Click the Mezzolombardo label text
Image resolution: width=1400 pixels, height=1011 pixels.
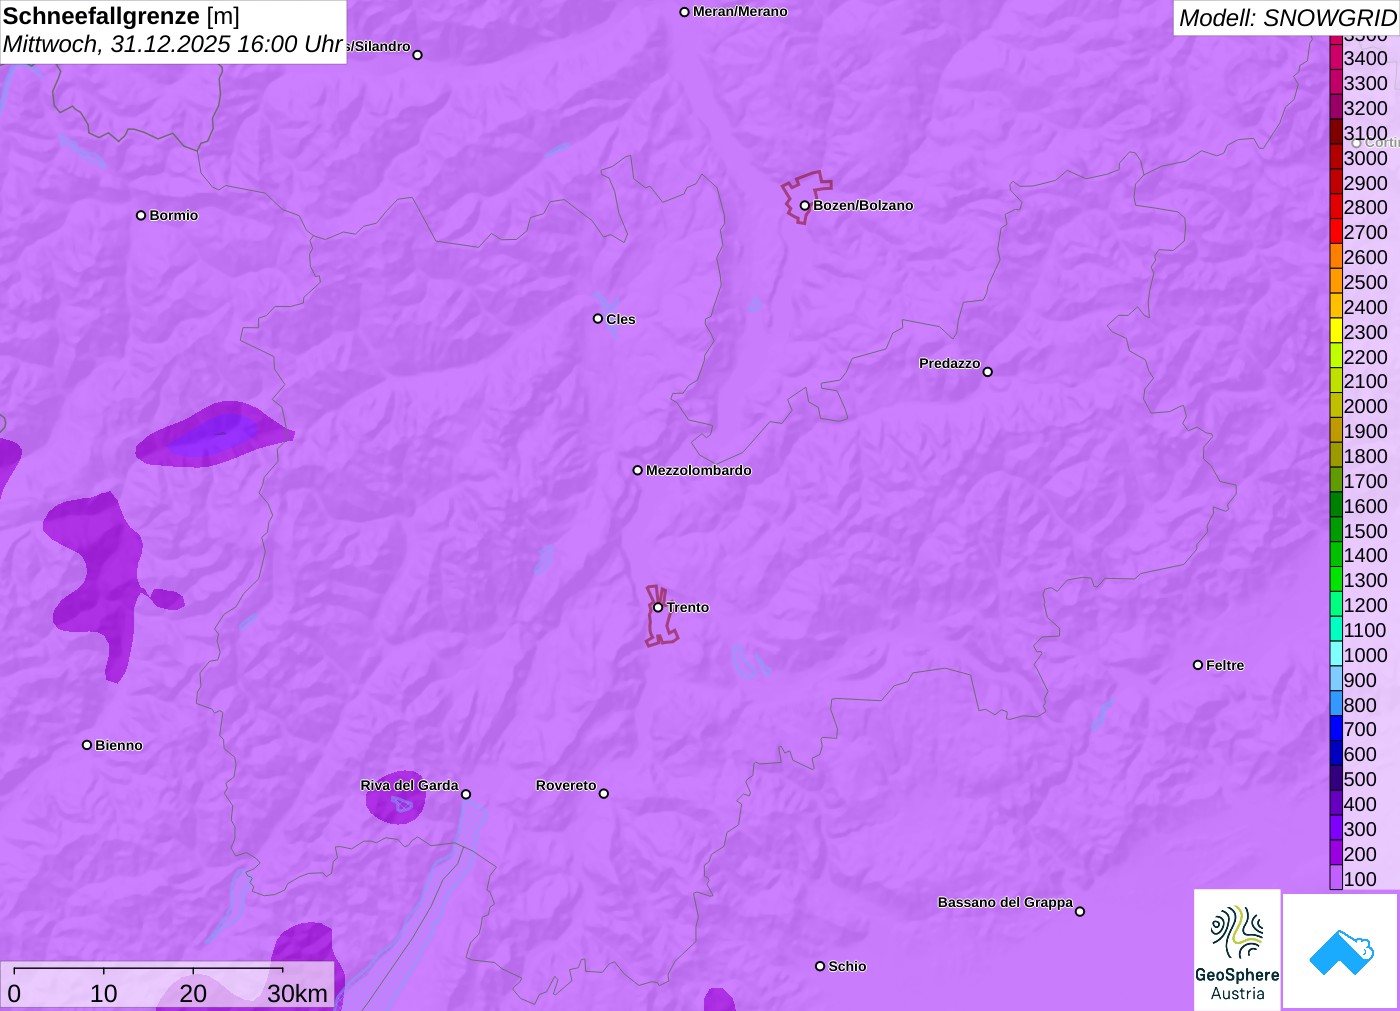(699, 470)
